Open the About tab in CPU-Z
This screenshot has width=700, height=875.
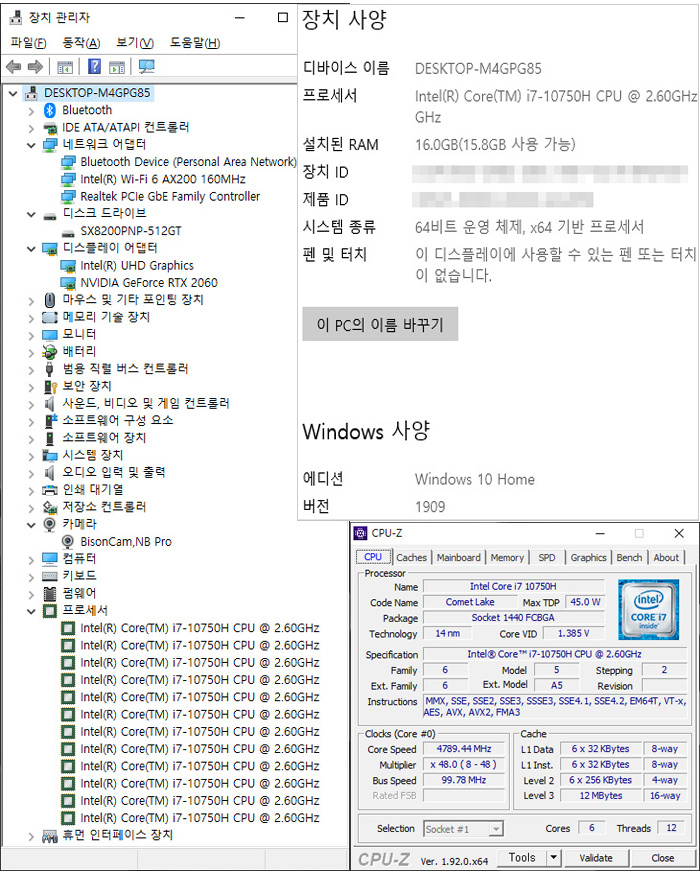coord(666,557)
